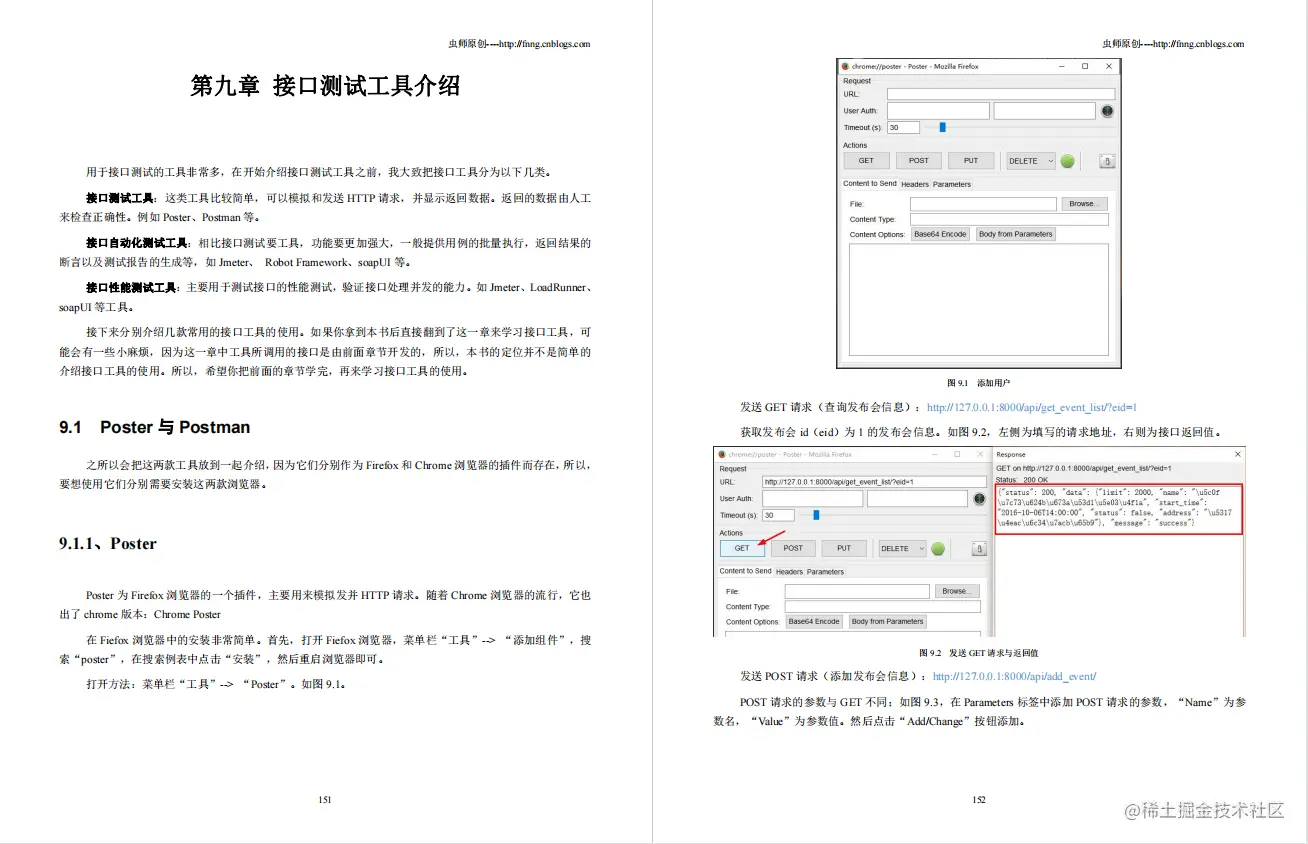This screenshot has height=844, width=1308.
Task: Switch to the Parameters tab
Action: (x=951, y=184)
